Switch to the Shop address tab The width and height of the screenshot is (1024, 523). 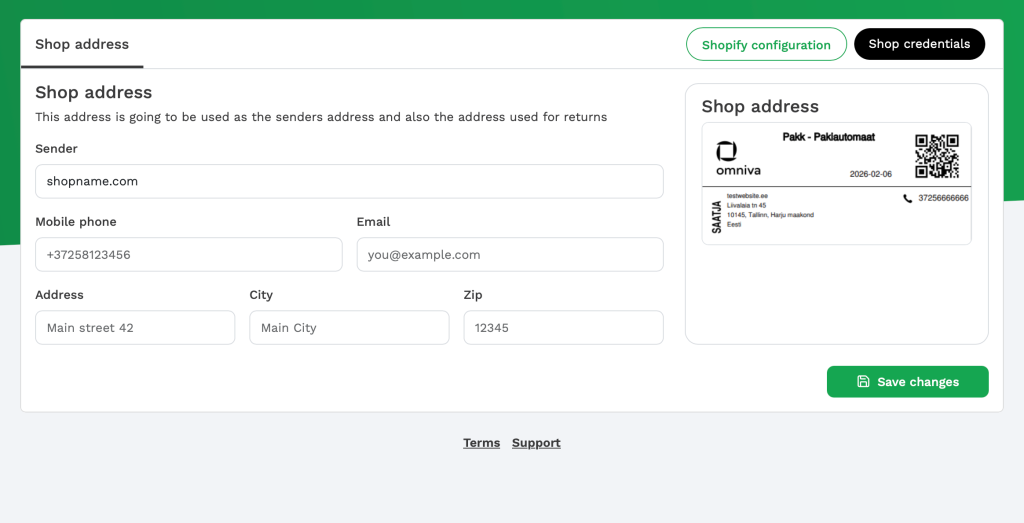pos(82,45)
